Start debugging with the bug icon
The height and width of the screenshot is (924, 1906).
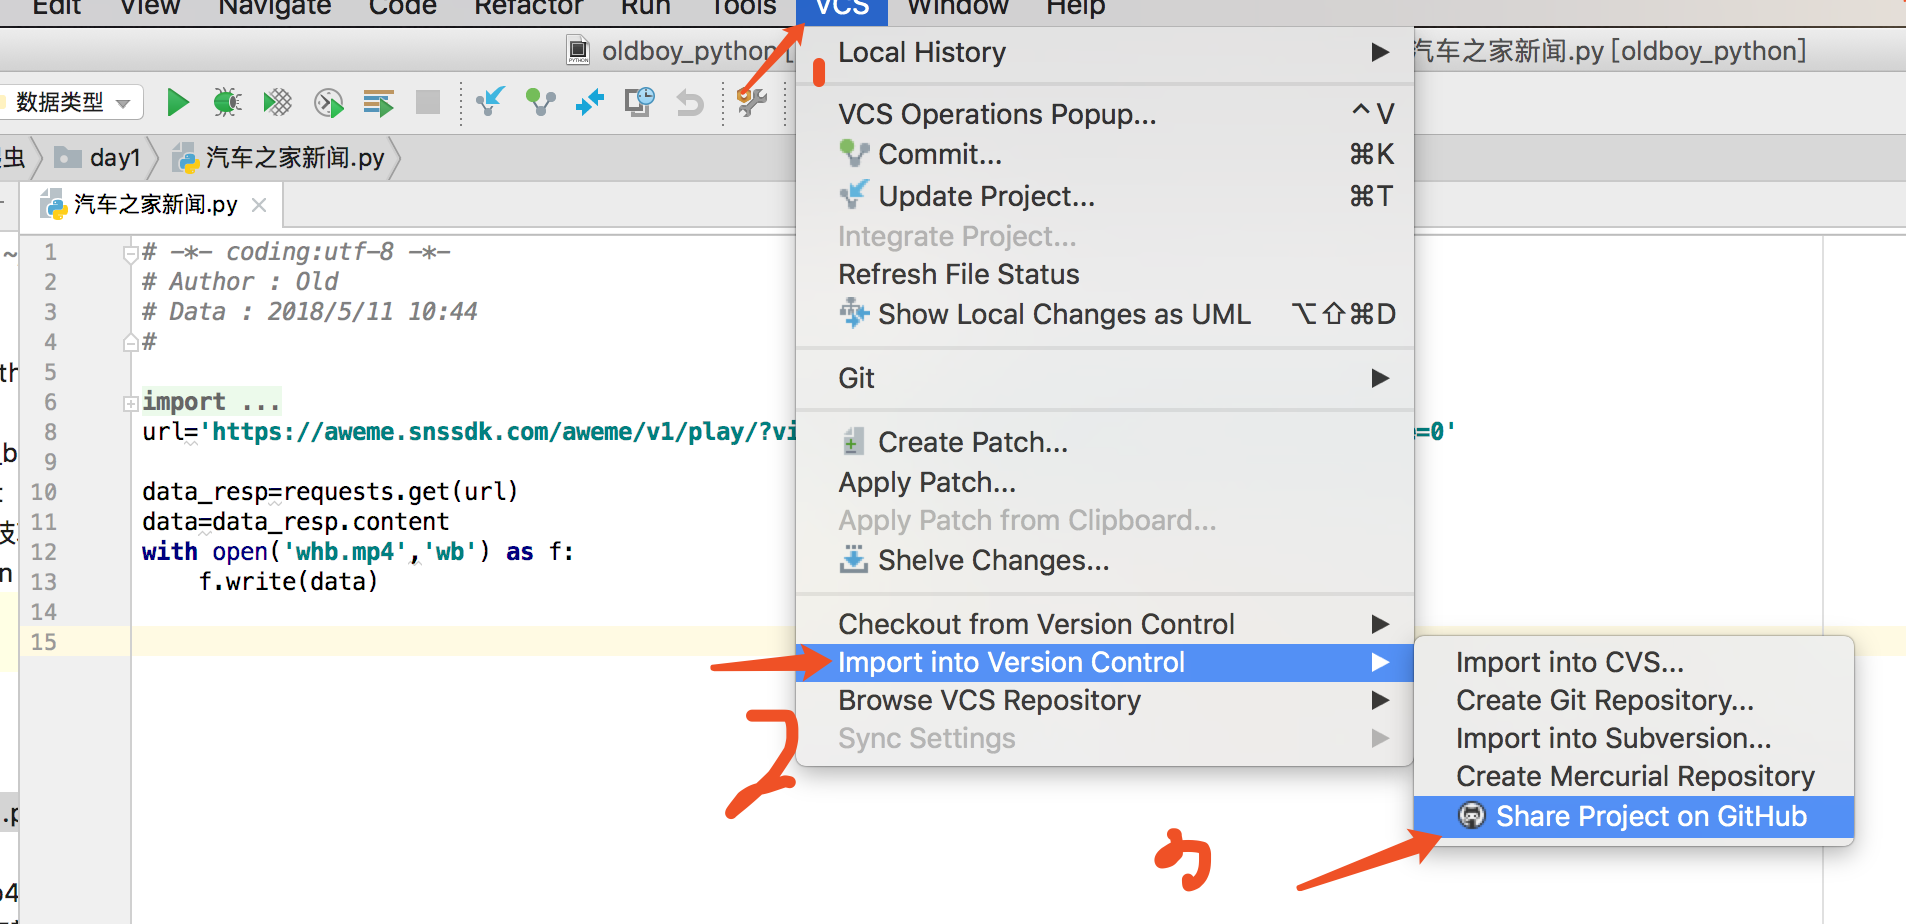click(228, 102)
